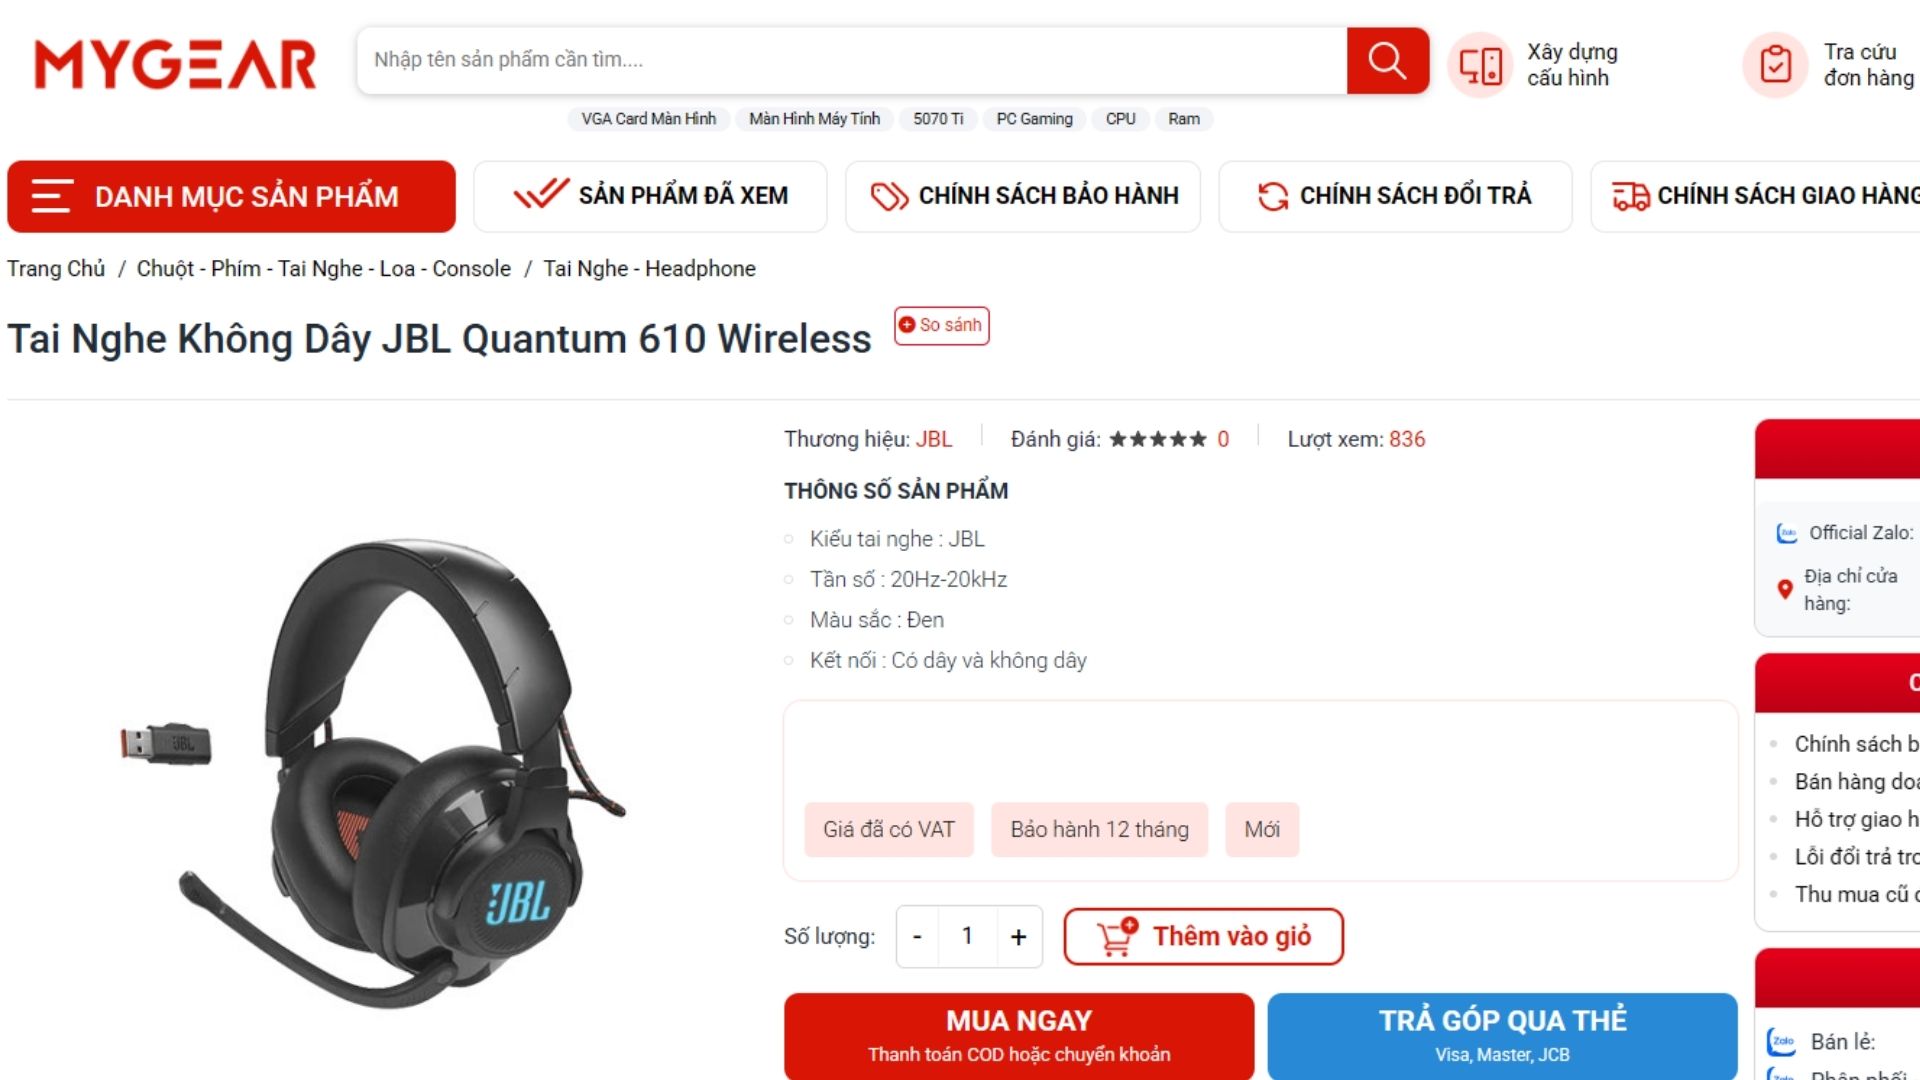Click the Zalo icon beside Bán lẻ
The image size is (1920, 1080).
pyautogui.click(x=1782, y=1041)
